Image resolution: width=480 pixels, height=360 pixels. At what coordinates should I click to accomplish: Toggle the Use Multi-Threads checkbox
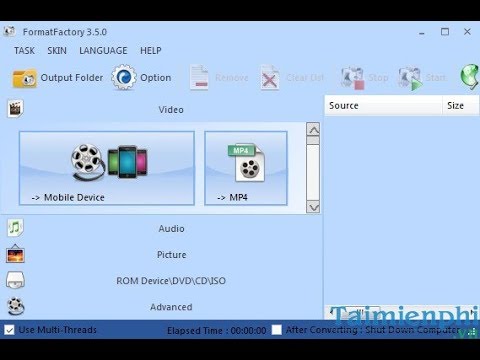9,330
